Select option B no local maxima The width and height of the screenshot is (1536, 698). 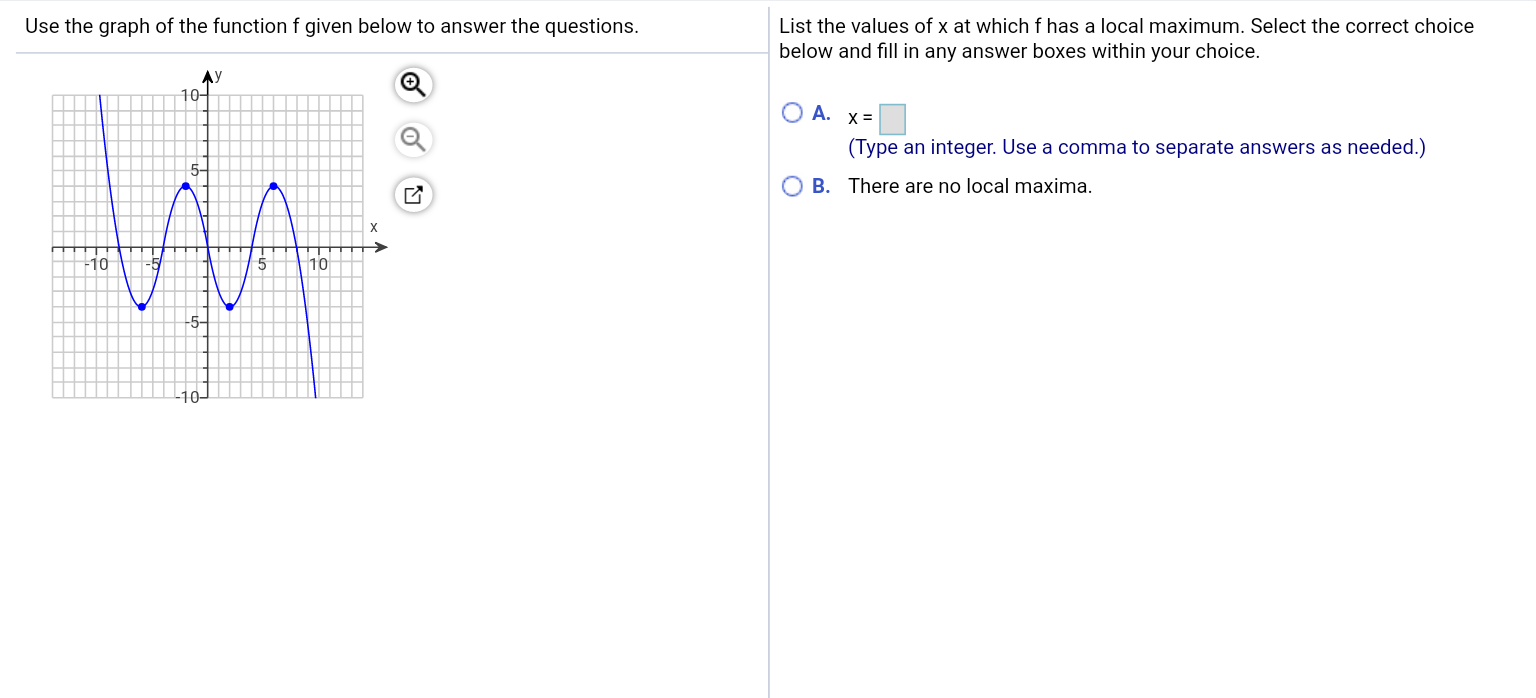click(792, 186)
